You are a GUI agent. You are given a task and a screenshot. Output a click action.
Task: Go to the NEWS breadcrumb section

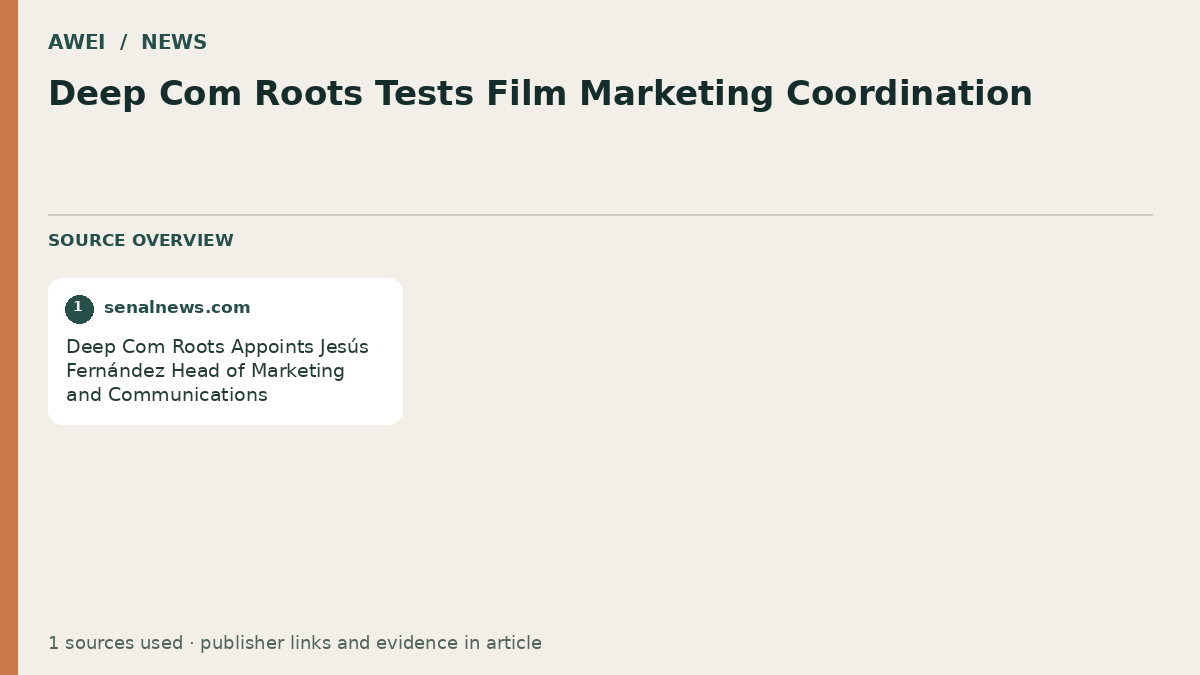click(174, 43)
